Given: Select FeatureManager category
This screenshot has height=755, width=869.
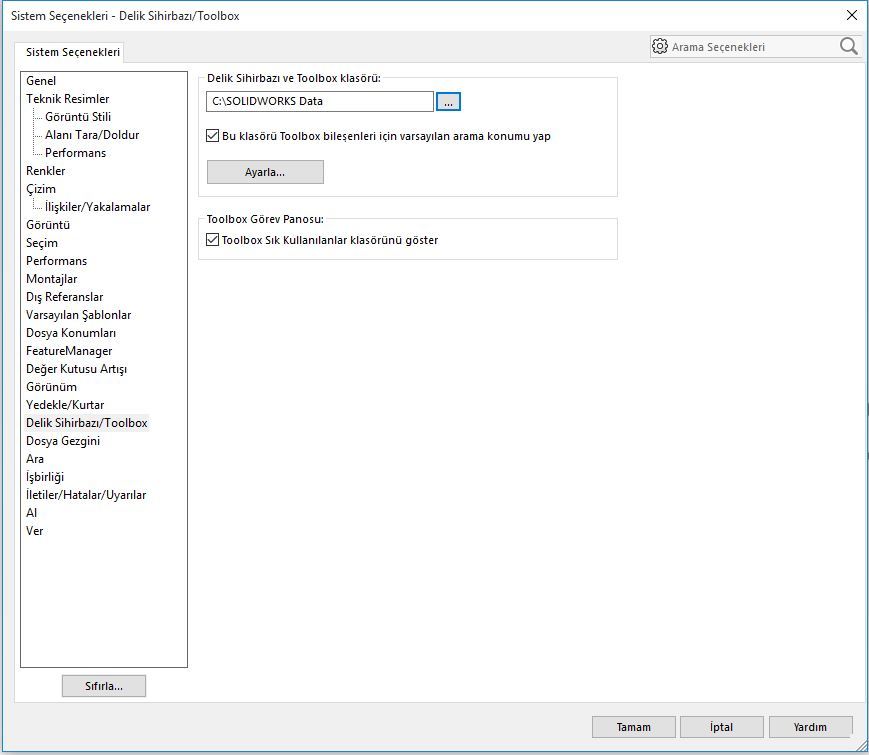Looking at the screenshot, I should pyautogui.click(x=69, y=351).
